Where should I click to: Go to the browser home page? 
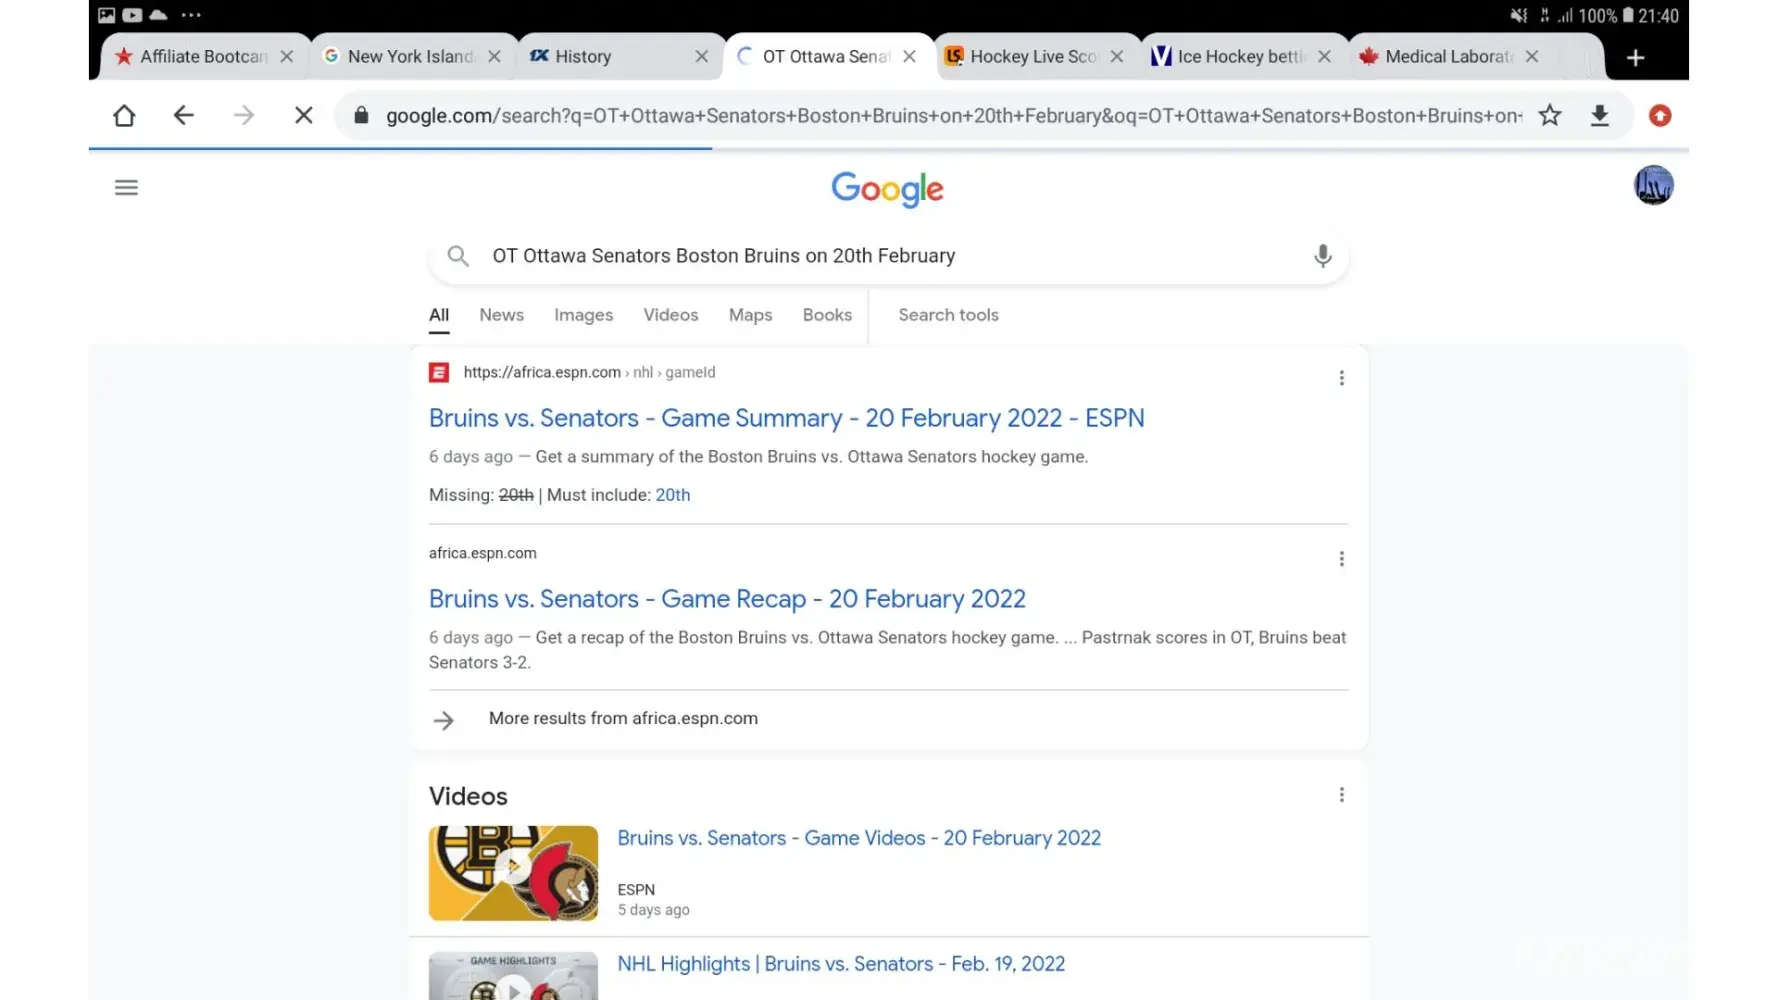[124, 116]
